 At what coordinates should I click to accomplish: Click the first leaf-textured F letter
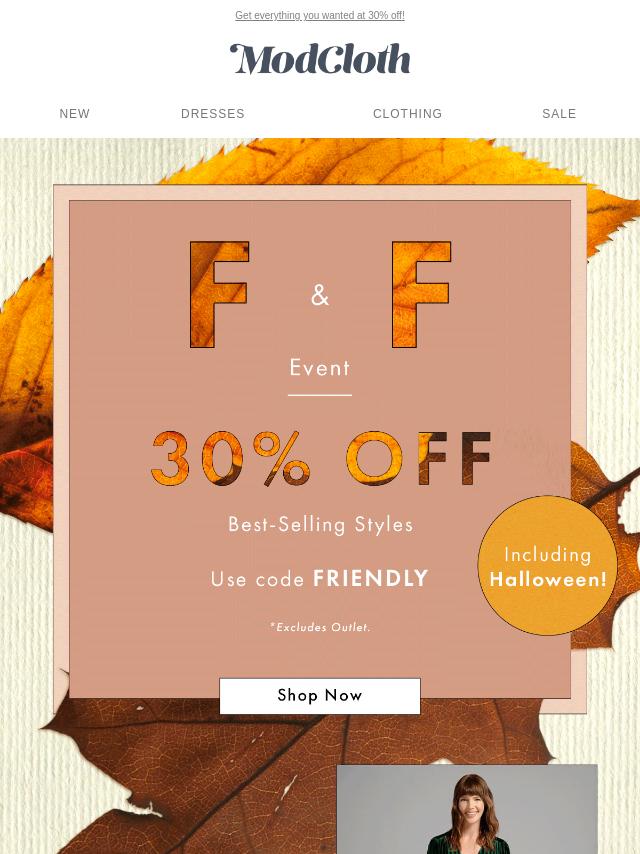219,294
